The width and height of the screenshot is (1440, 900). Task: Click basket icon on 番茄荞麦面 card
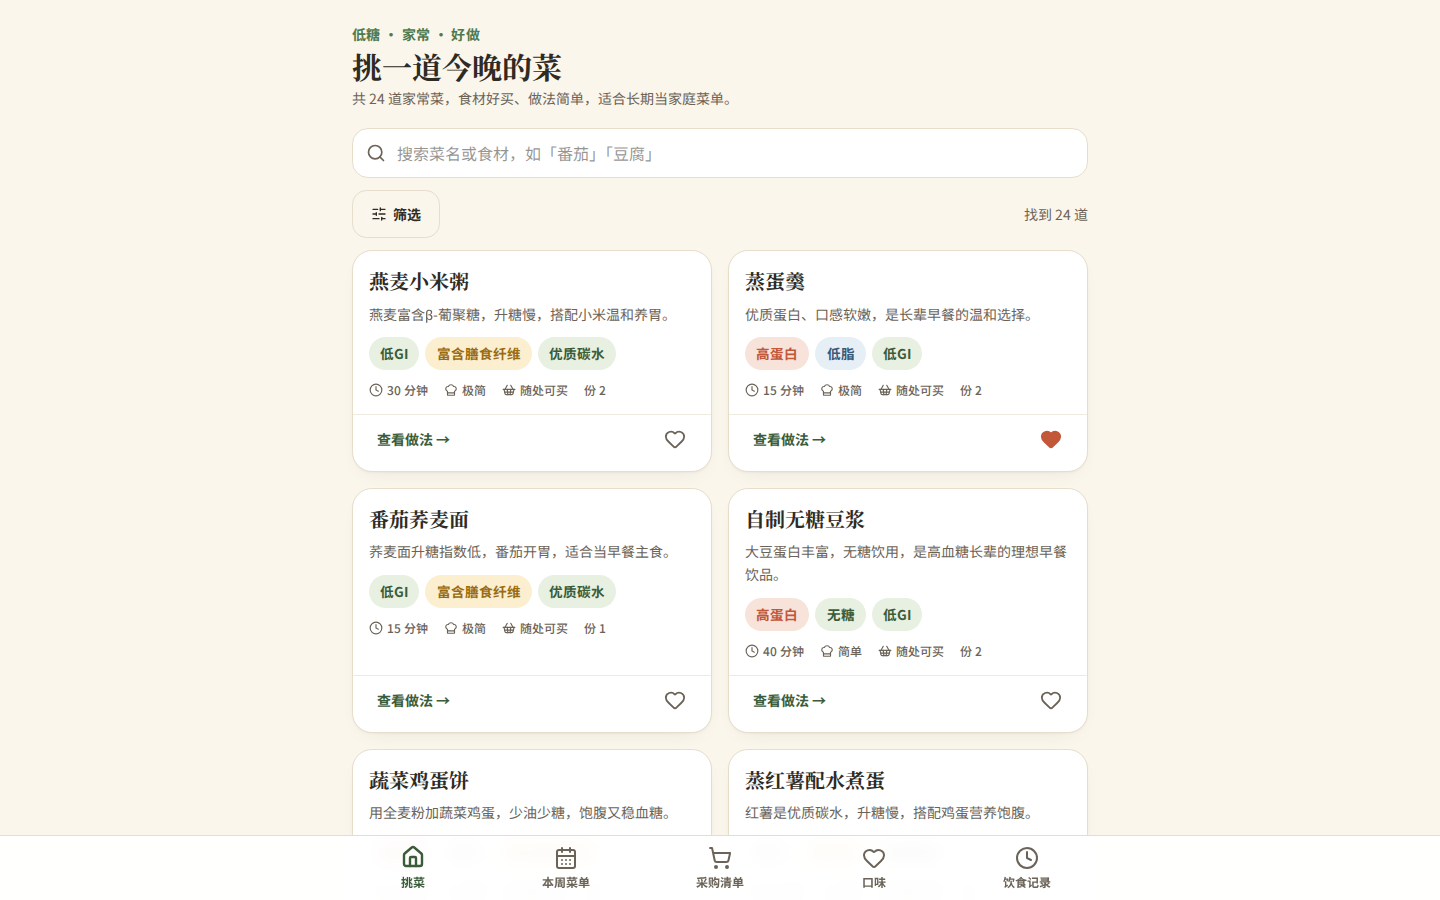[x=509, y=628]
